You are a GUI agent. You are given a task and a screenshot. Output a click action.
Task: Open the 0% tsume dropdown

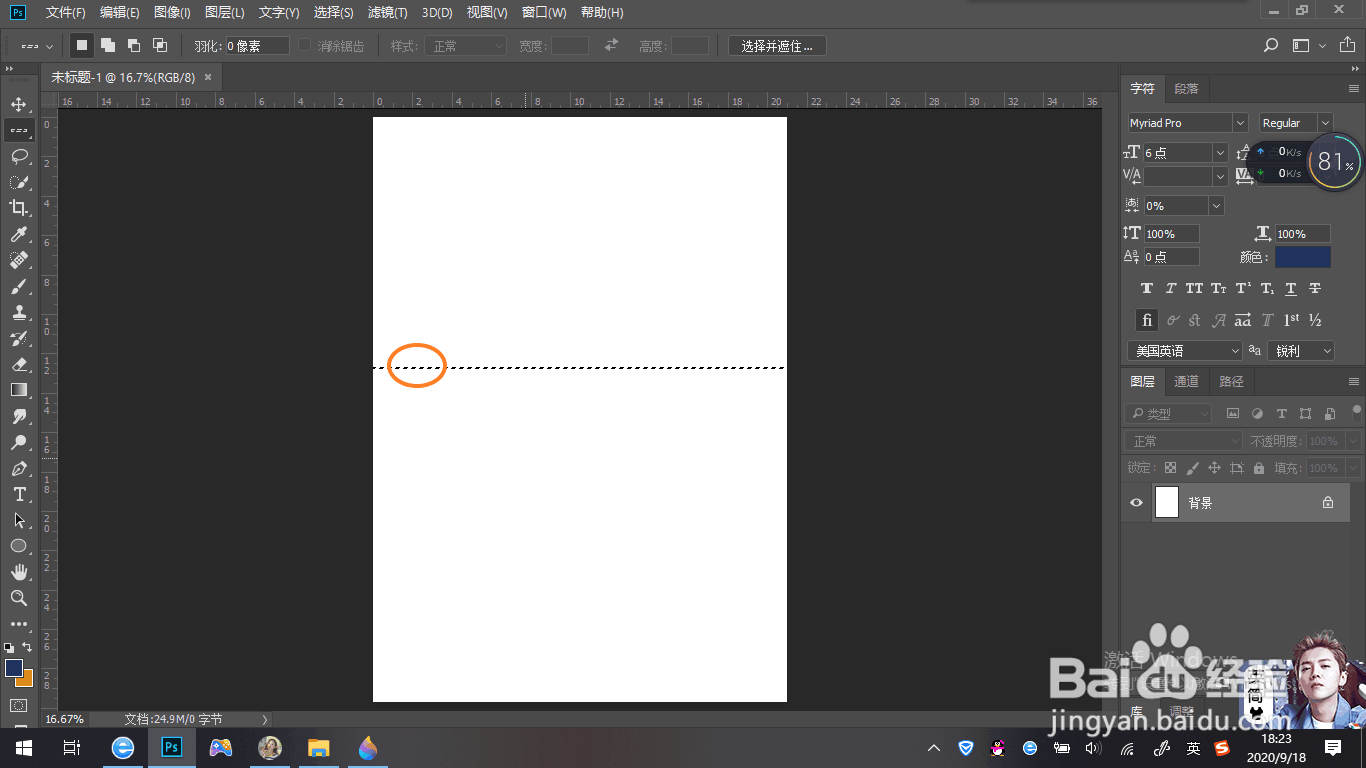coord(1216,205)
